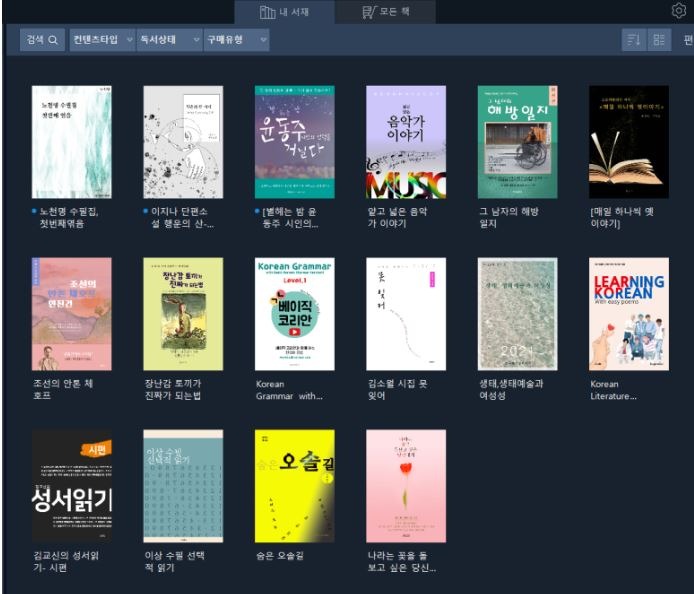Open the yellow 숨은 오솔길 book cover
Viewport: 694px width, 594px height.
(295, 486)
